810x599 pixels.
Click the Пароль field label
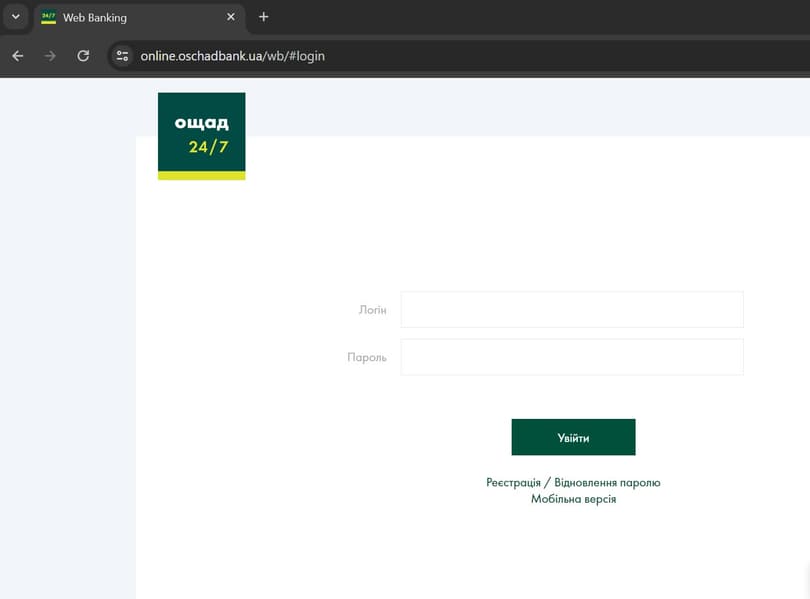pos(367,357)
